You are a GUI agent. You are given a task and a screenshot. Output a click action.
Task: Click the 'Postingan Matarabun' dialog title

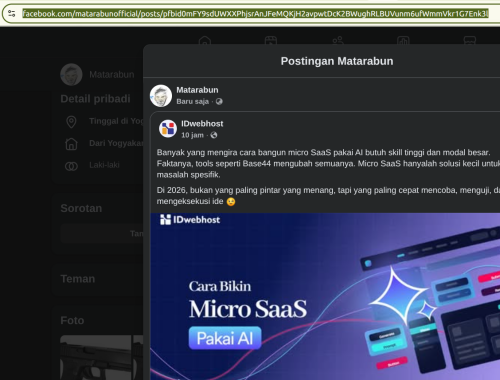coord(337,61)
